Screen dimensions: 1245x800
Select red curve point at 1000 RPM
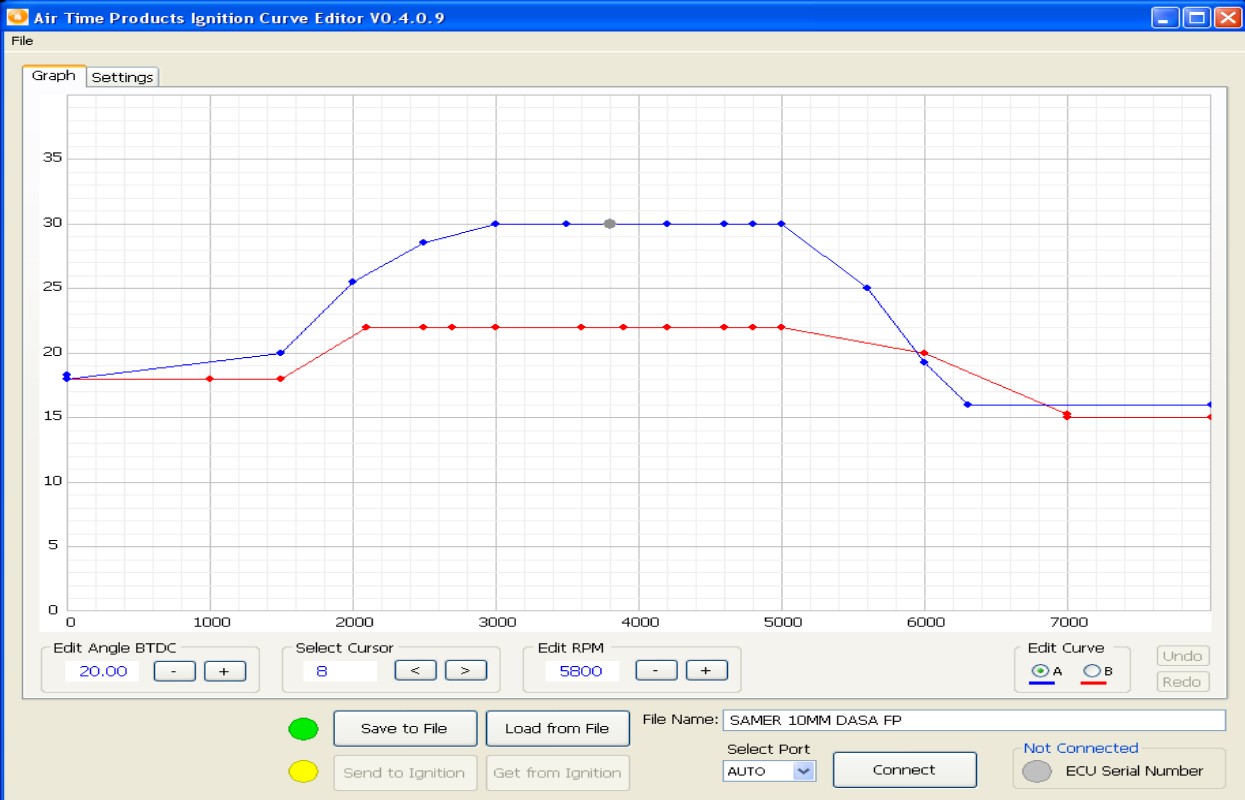click(209, 379)
